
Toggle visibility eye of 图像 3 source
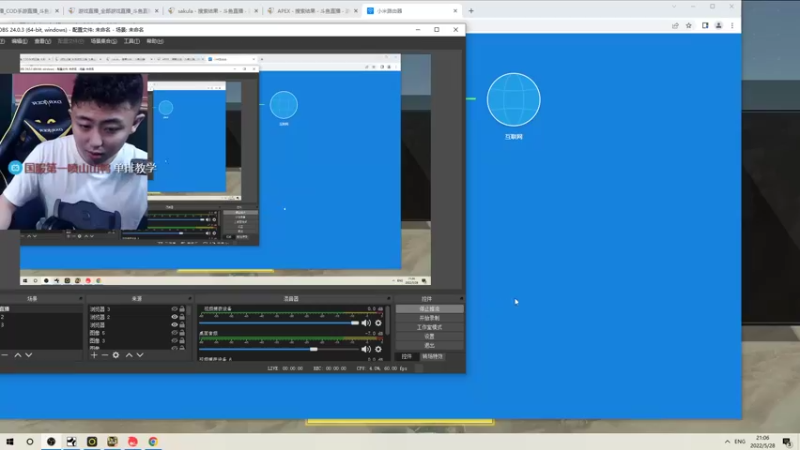[x=174, y=340]
